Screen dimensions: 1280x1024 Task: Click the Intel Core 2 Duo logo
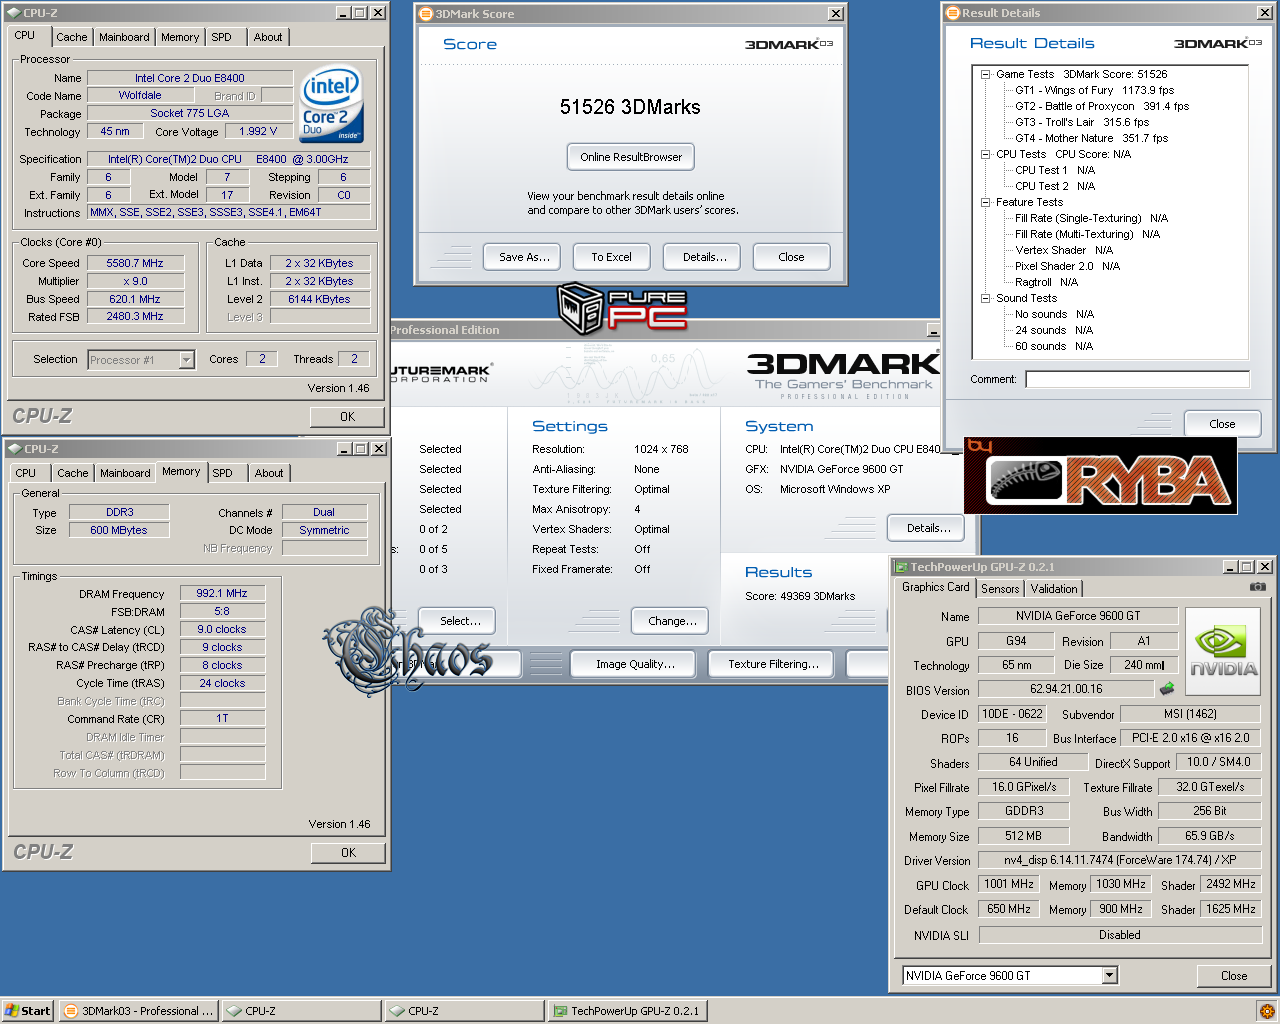coord(332,105)
